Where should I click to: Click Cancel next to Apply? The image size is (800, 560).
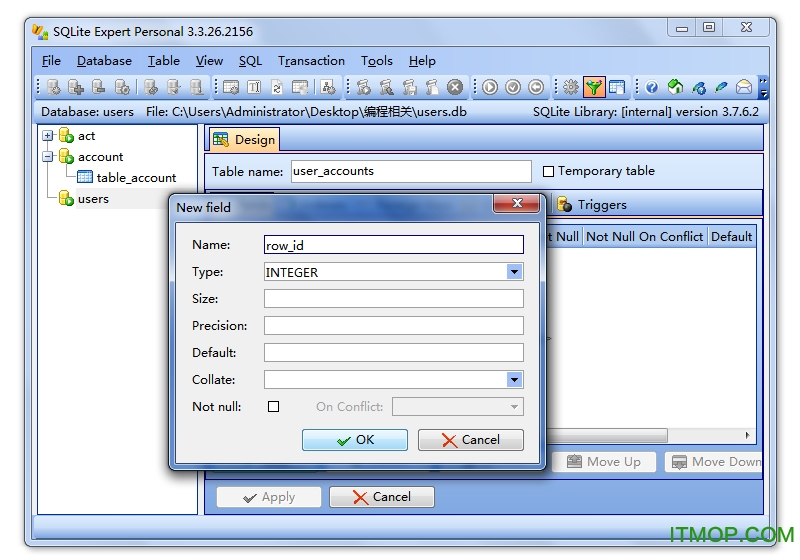(382, 497)
